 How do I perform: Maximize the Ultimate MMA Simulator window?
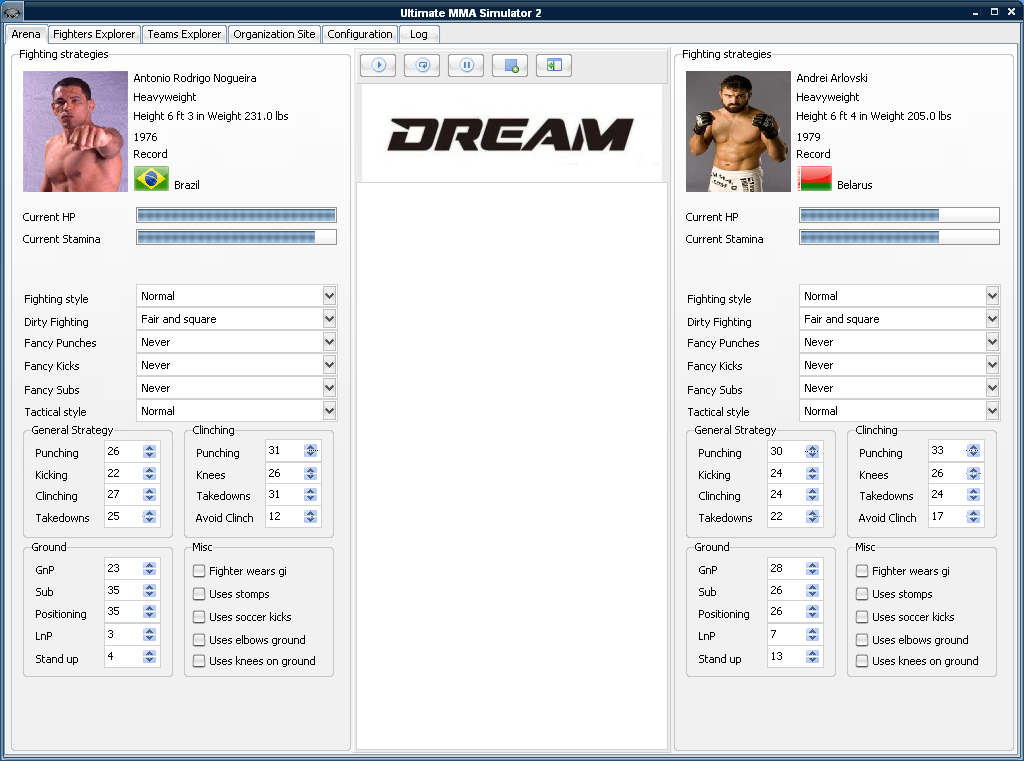(994, 12)
